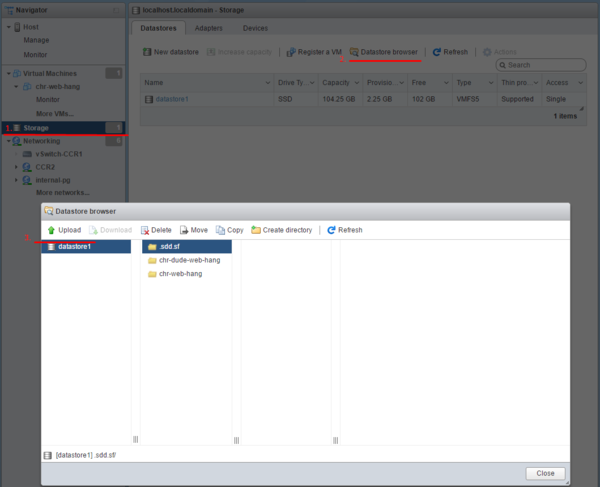Collapse the chr-web-hang VM node
Screen dimensions: 600x487
pyautogui.click(x=16, y=86)
